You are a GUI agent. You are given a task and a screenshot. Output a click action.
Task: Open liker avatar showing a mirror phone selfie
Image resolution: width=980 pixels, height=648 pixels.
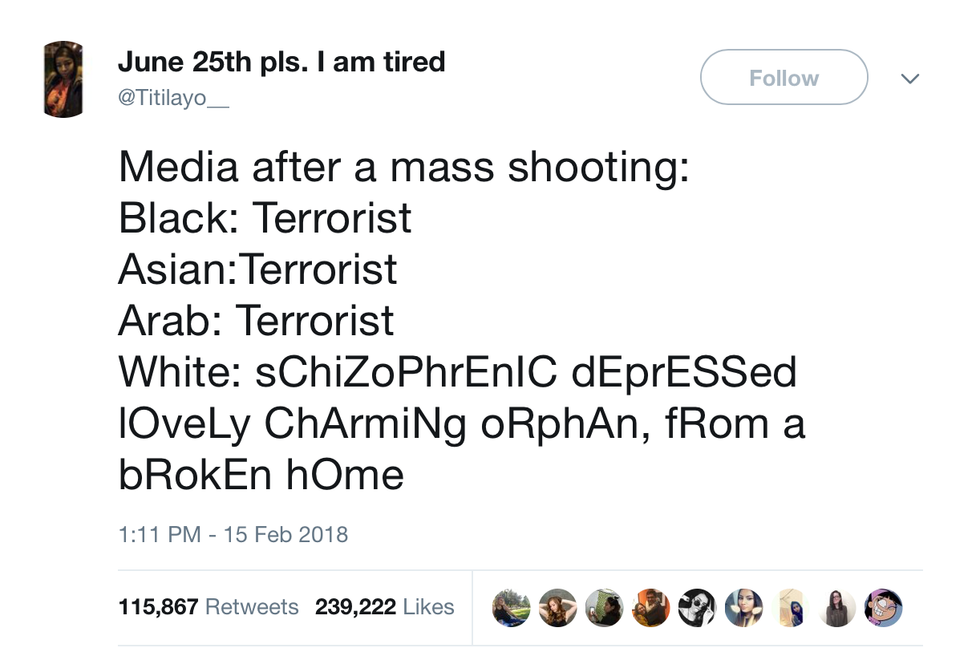[604, 608]
